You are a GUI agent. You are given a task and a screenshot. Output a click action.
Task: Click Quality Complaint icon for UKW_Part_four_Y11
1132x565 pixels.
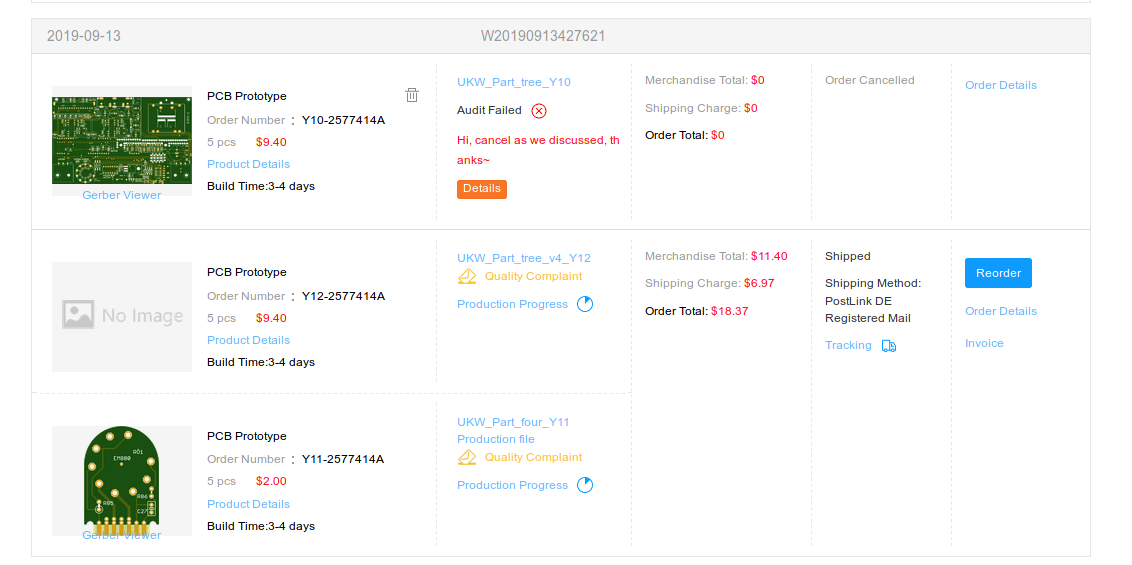(467, 457)
